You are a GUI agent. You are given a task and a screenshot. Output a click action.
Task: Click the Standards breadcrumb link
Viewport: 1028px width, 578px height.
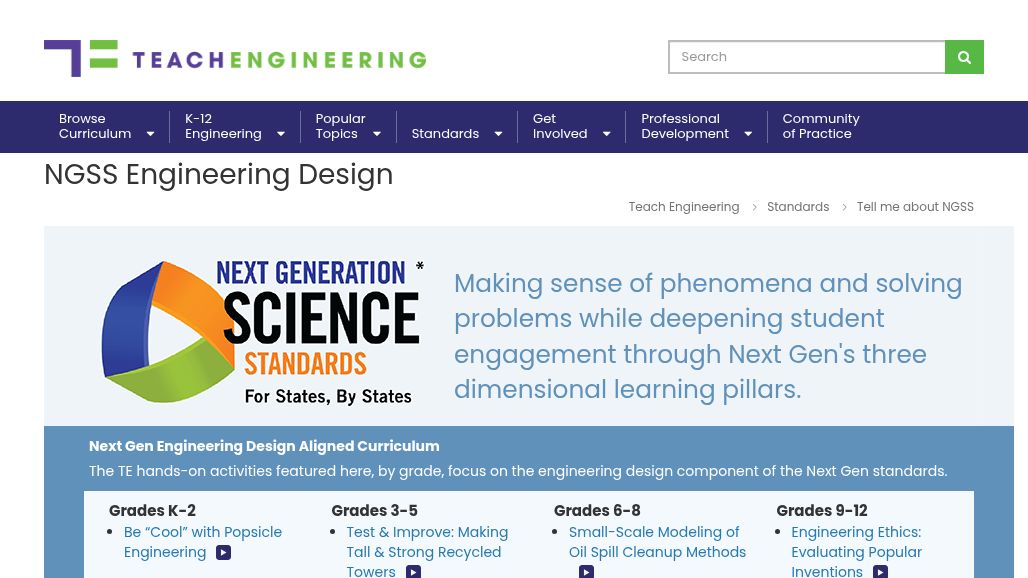click(797, 207)
